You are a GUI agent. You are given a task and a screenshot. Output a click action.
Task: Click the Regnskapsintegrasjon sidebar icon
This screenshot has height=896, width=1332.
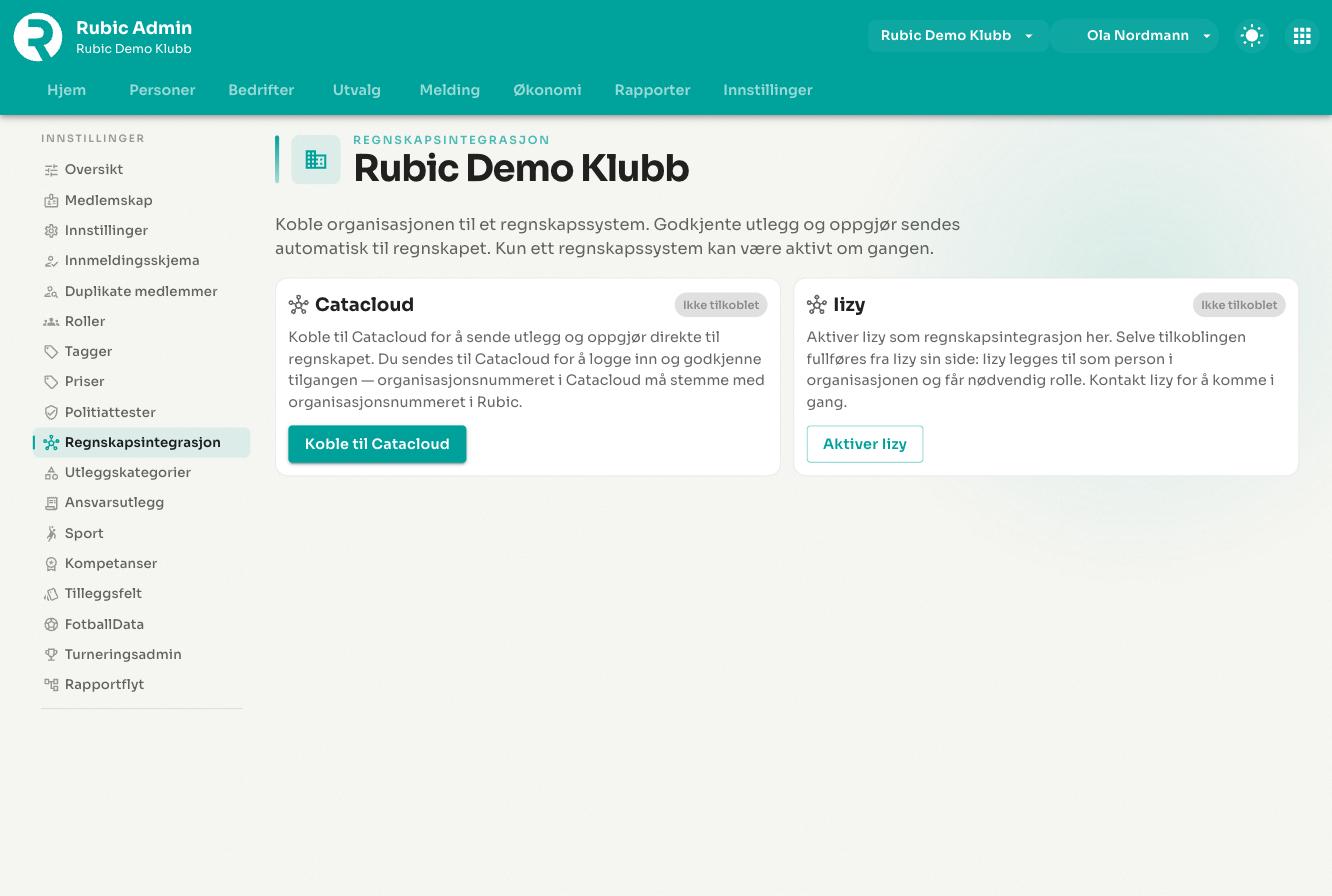click(x=51, y=442)
